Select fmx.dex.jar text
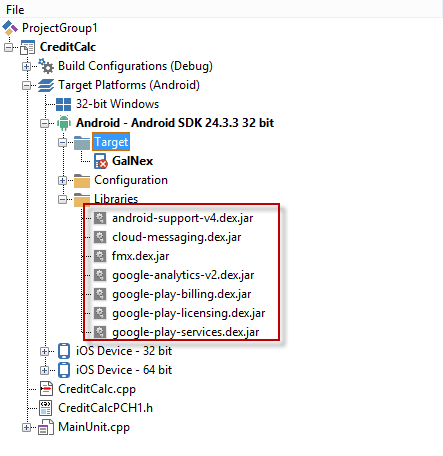Viewport: 443px width, 456px height. 140,256
